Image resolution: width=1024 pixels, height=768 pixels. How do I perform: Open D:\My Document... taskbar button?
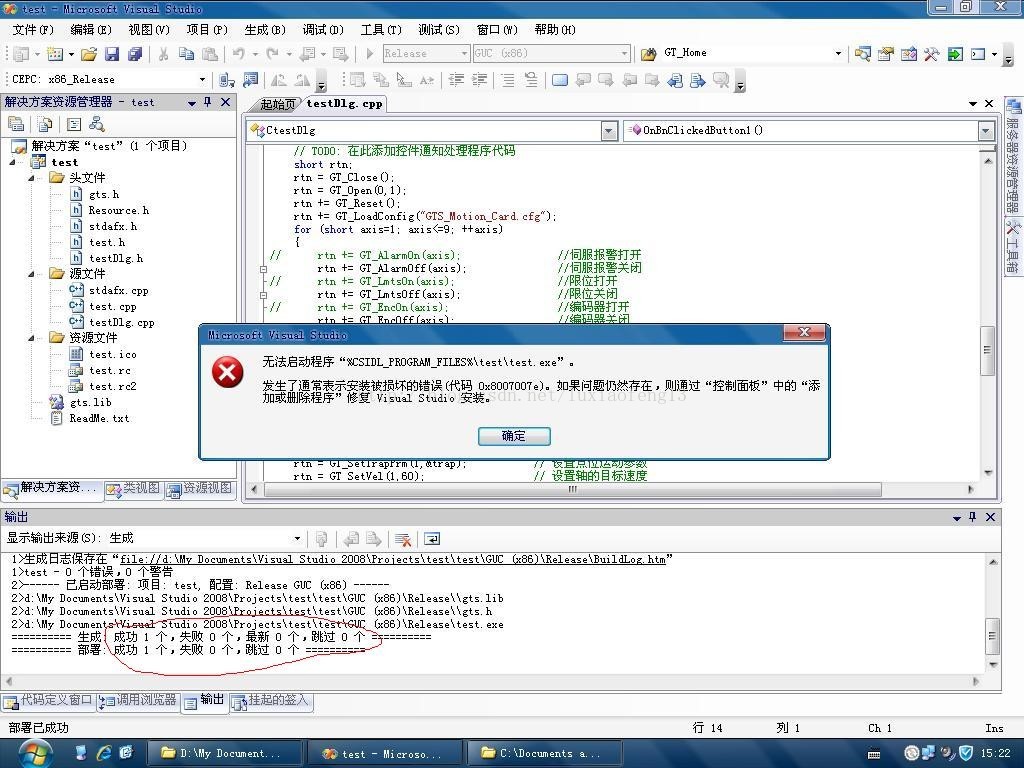(x=224, y=754)
